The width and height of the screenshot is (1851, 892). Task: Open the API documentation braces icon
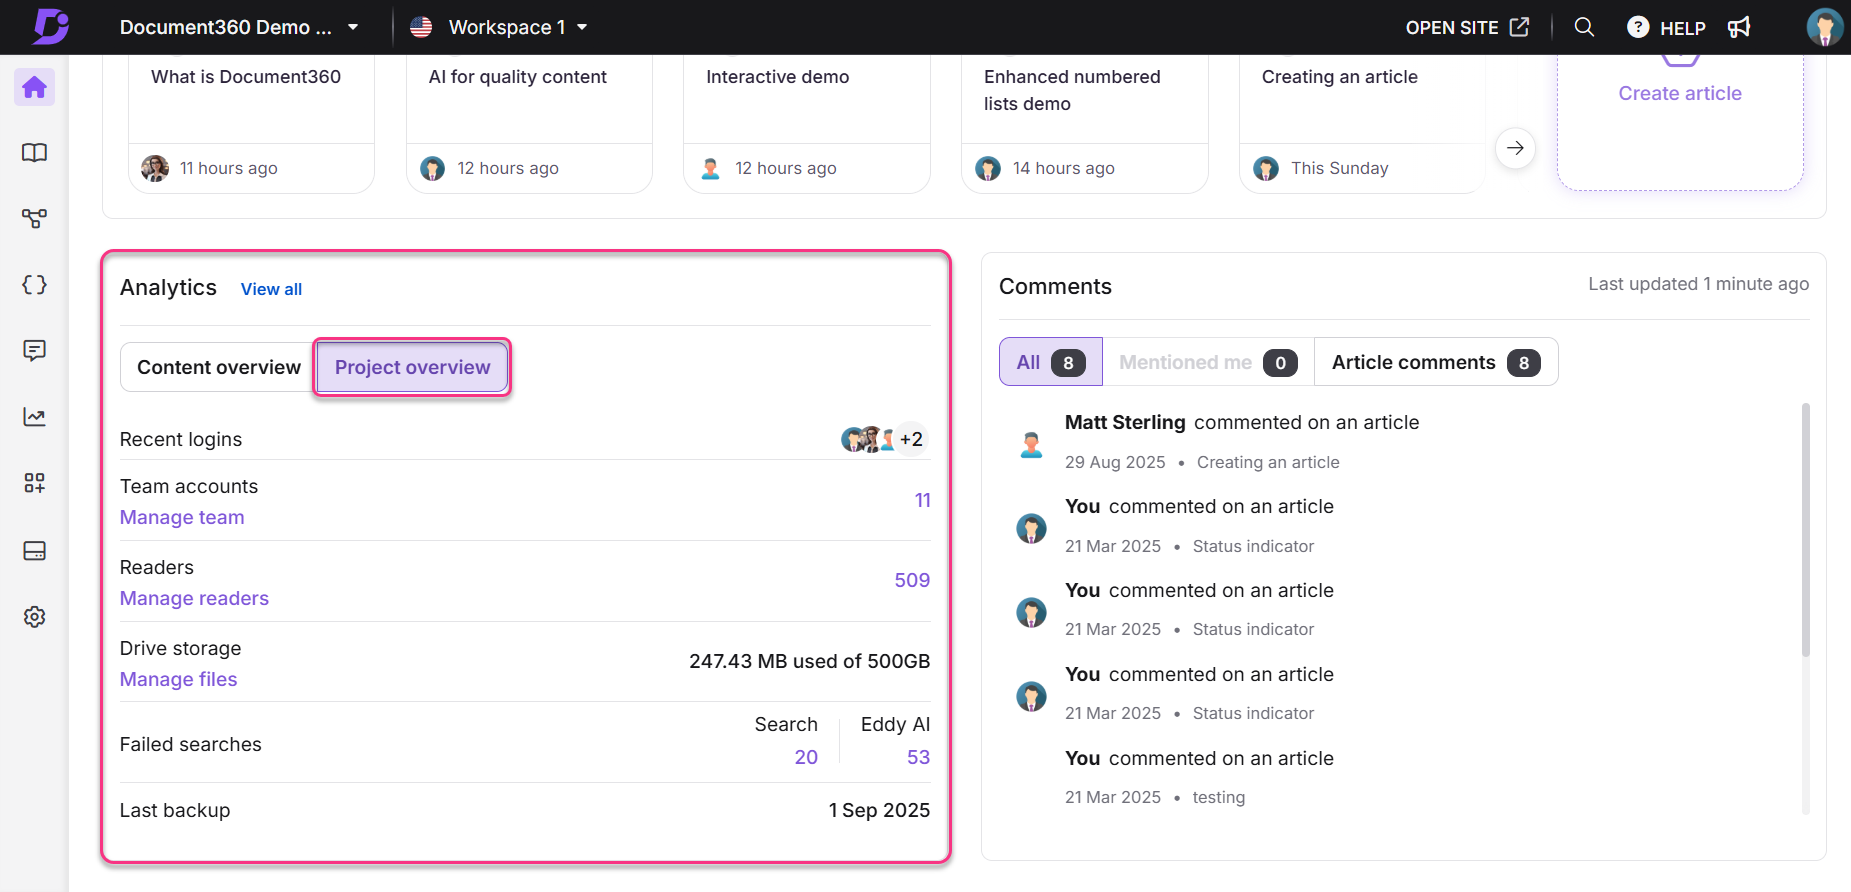(34, 285)
